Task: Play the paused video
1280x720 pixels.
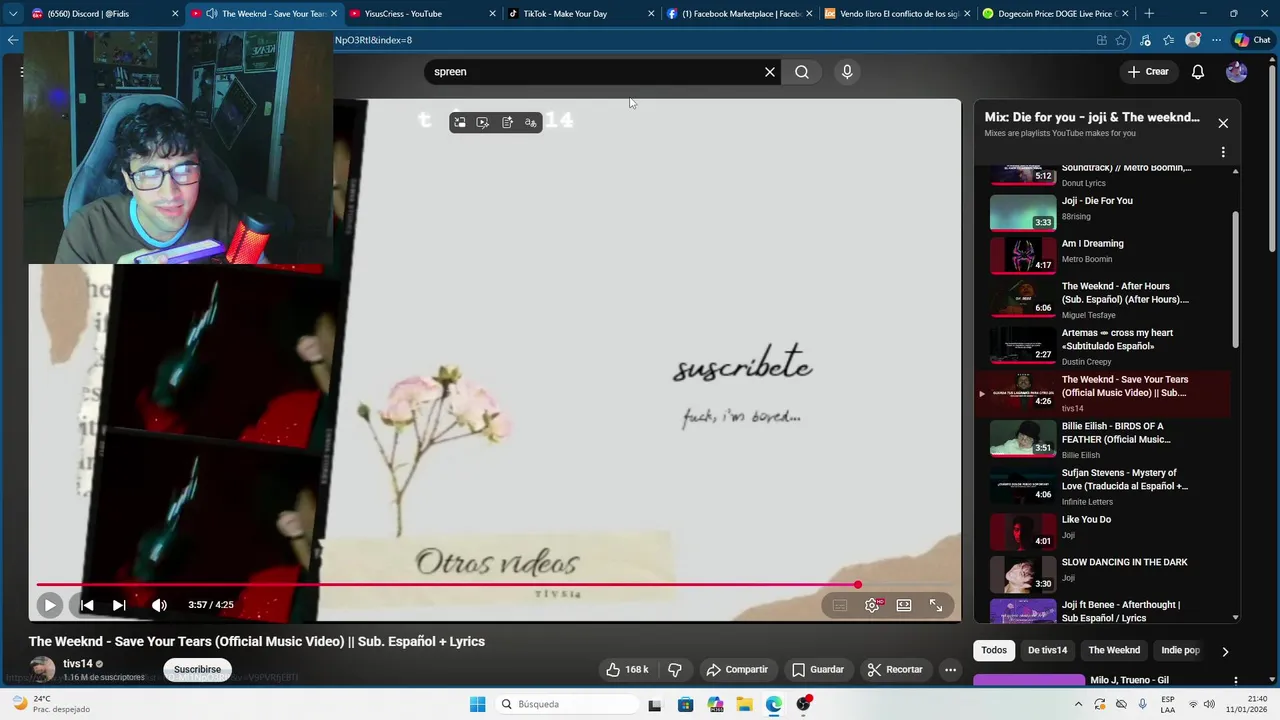Action: [50, 605]
